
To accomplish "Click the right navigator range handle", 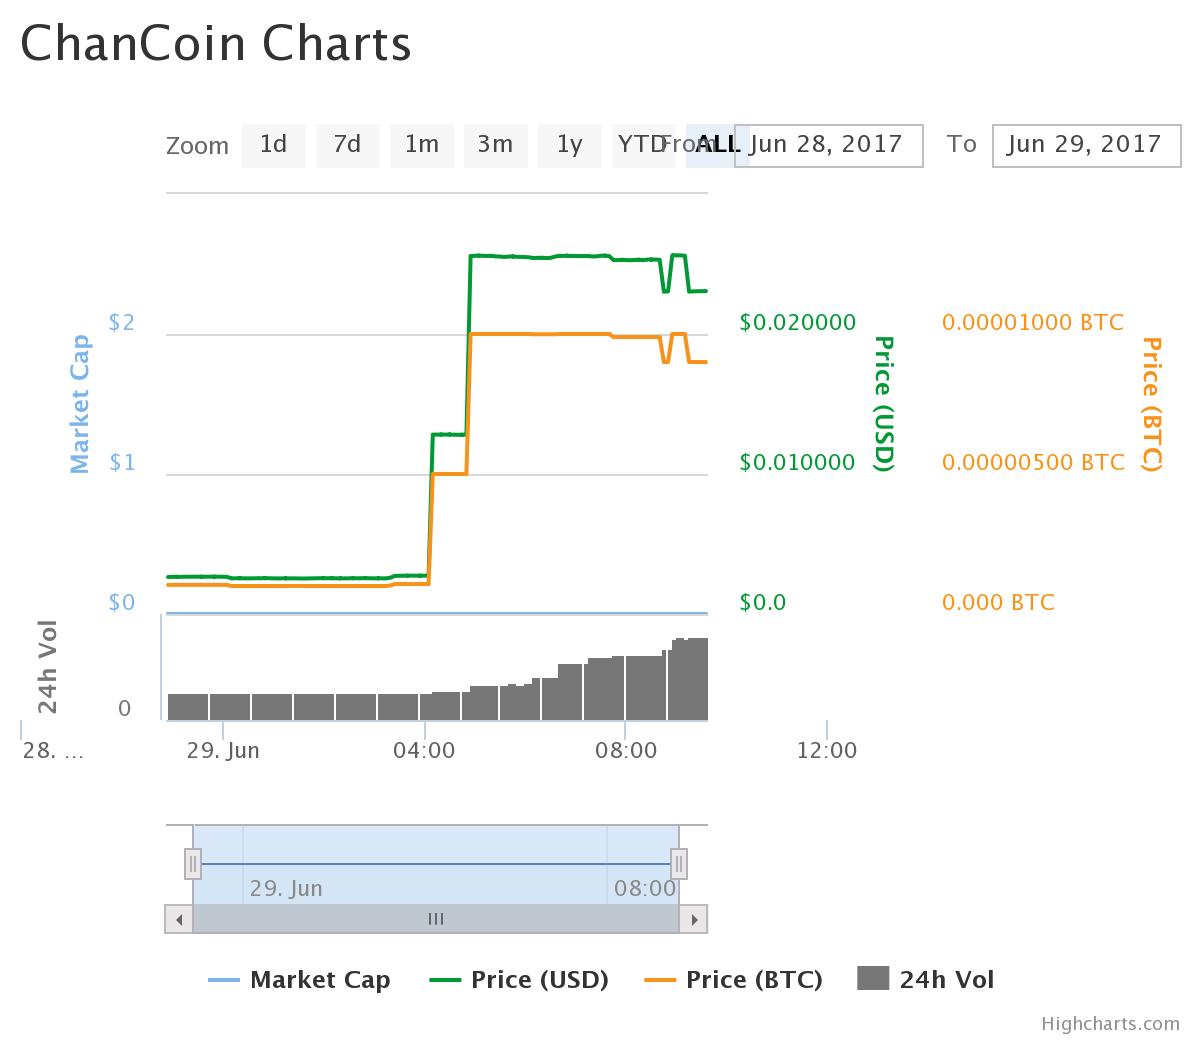I will tap(678, 862).
